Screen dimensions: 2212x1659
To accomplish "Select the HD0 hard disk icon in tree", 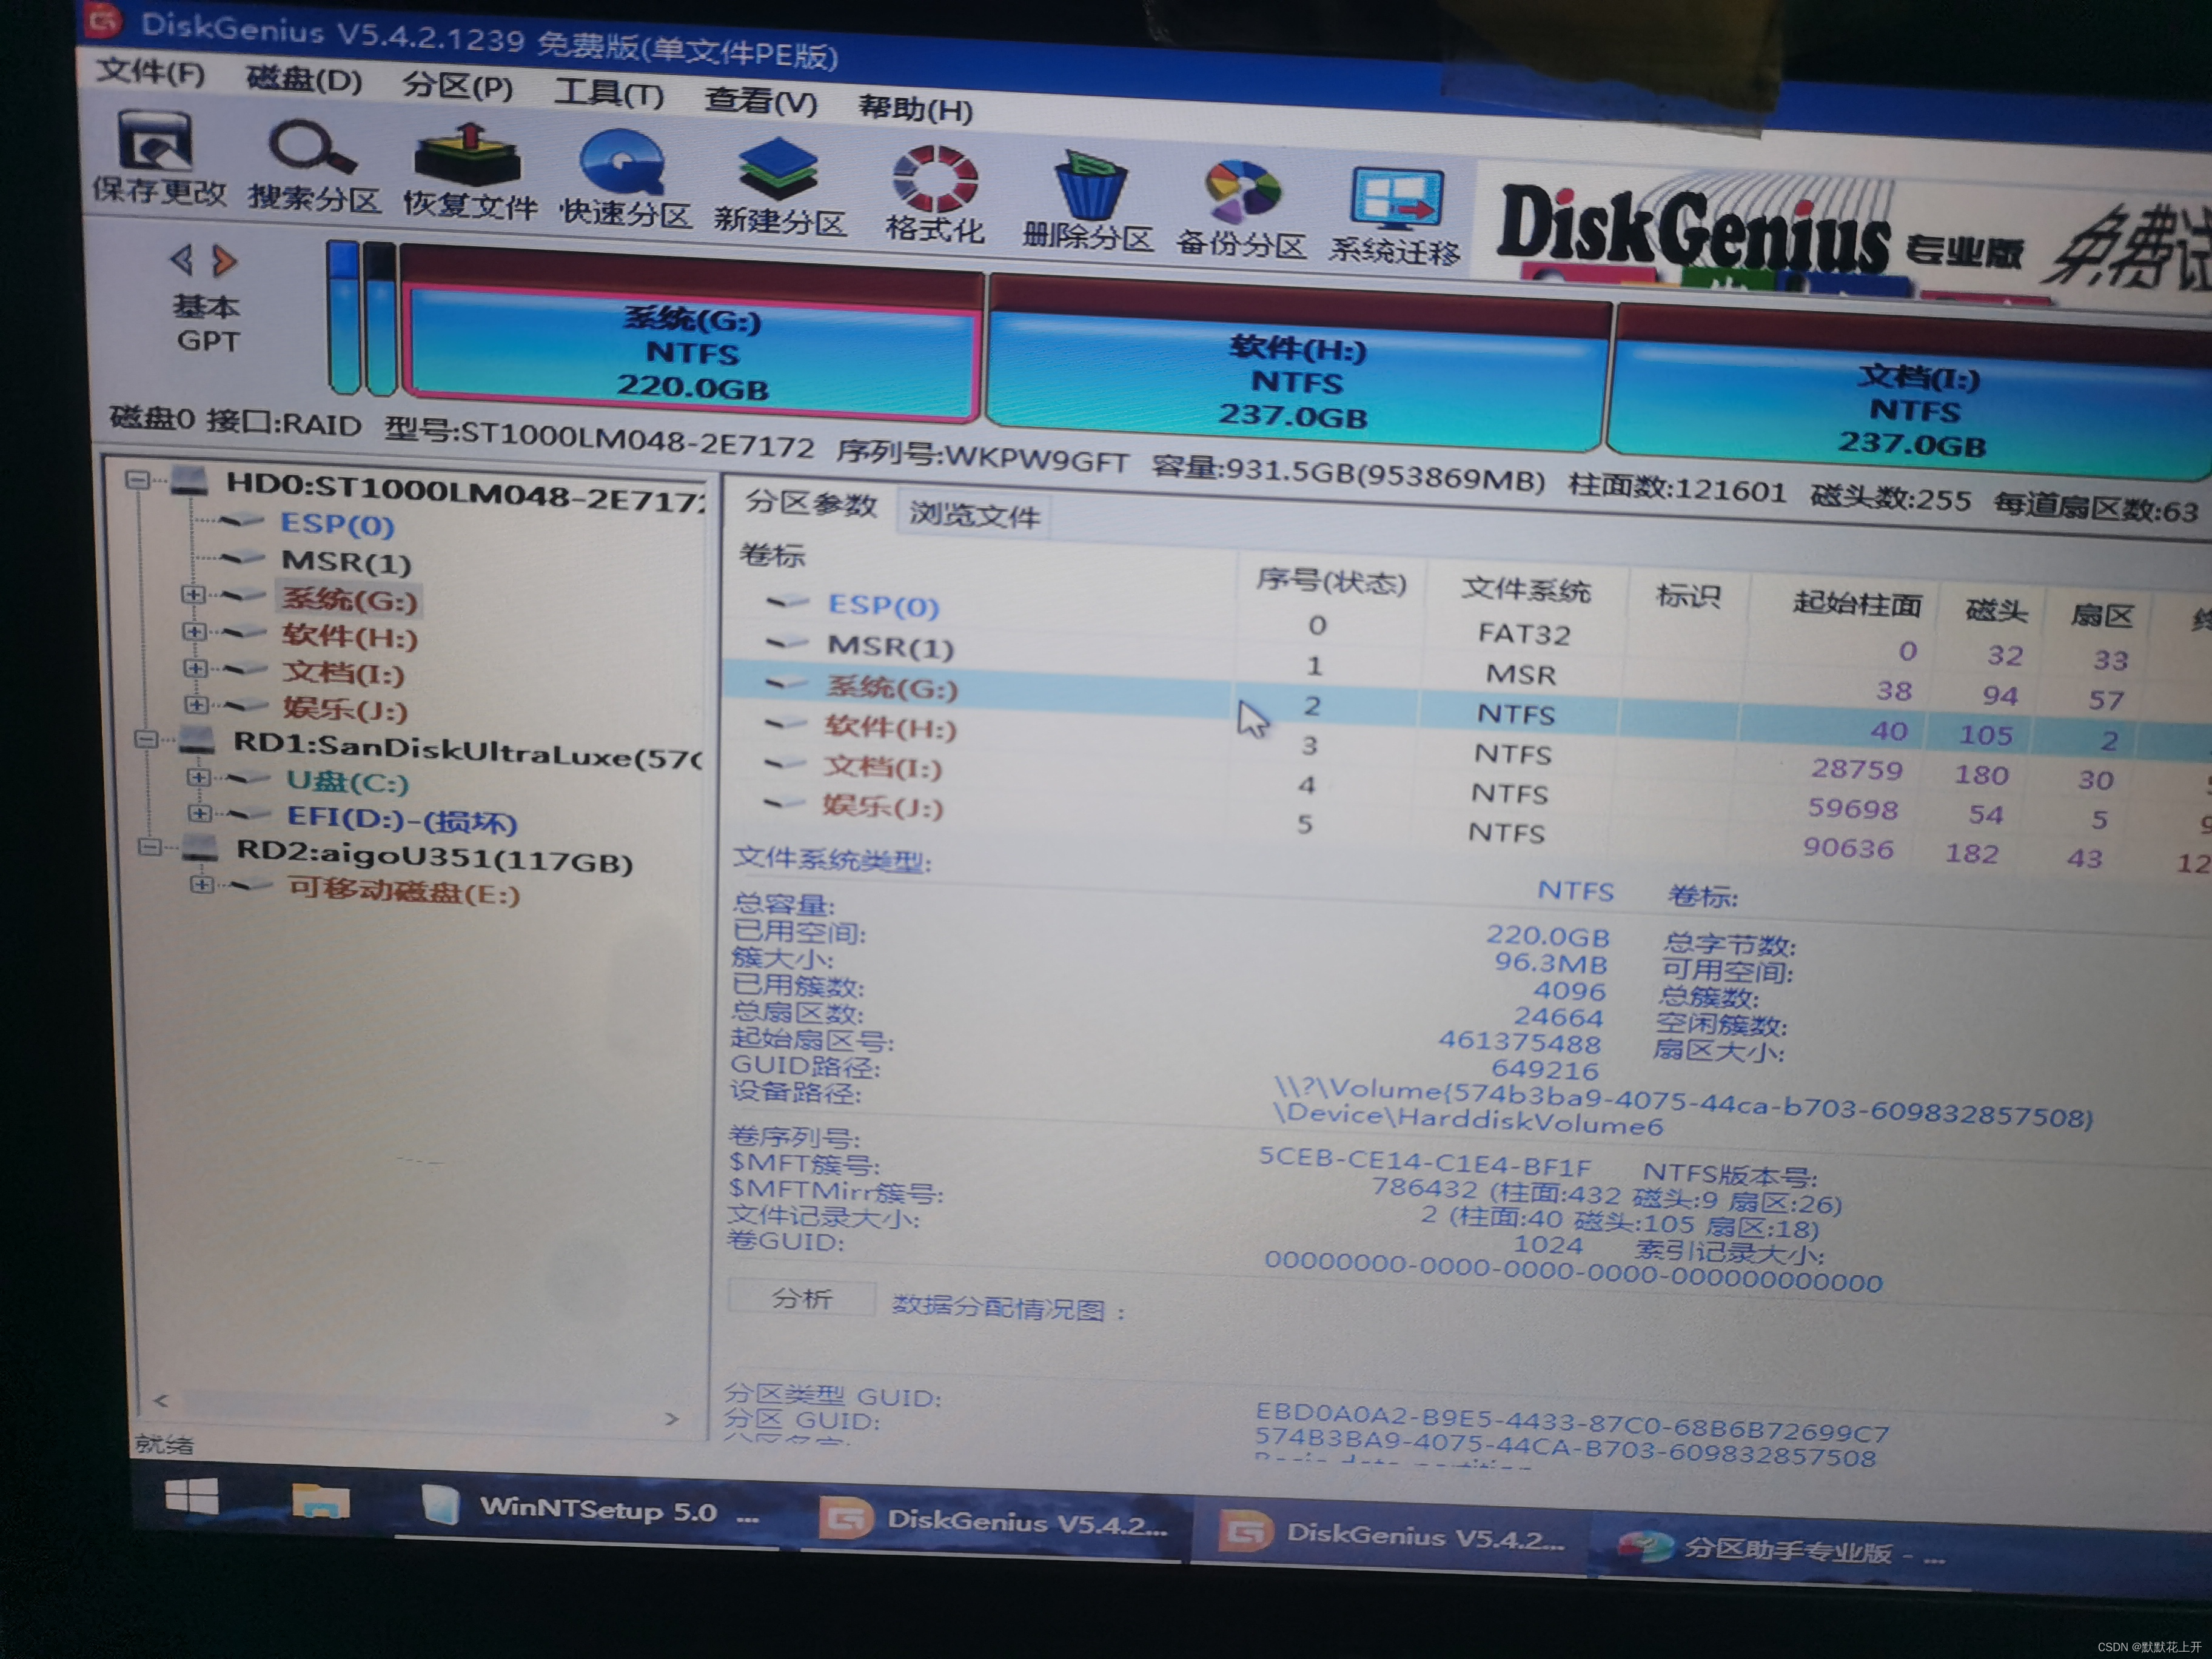I will click(189, 481).
